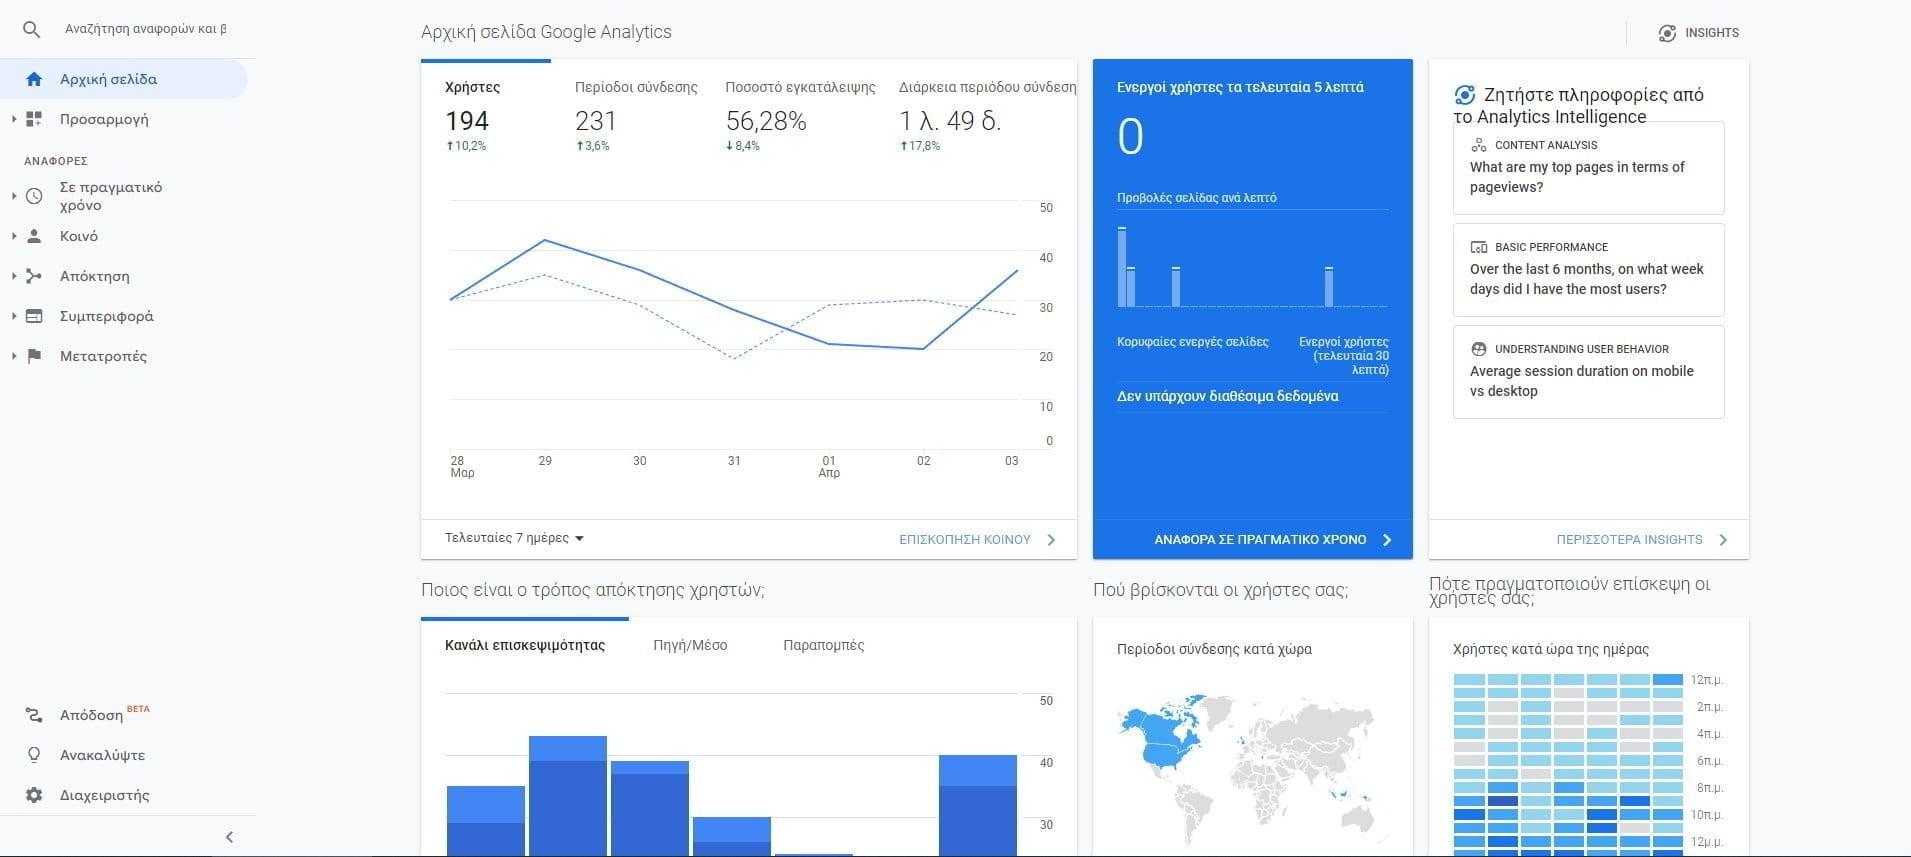Select the Ποσοστό εγκατάλειψης metric tab
The image size is (1911, 857).
point(800,115)
